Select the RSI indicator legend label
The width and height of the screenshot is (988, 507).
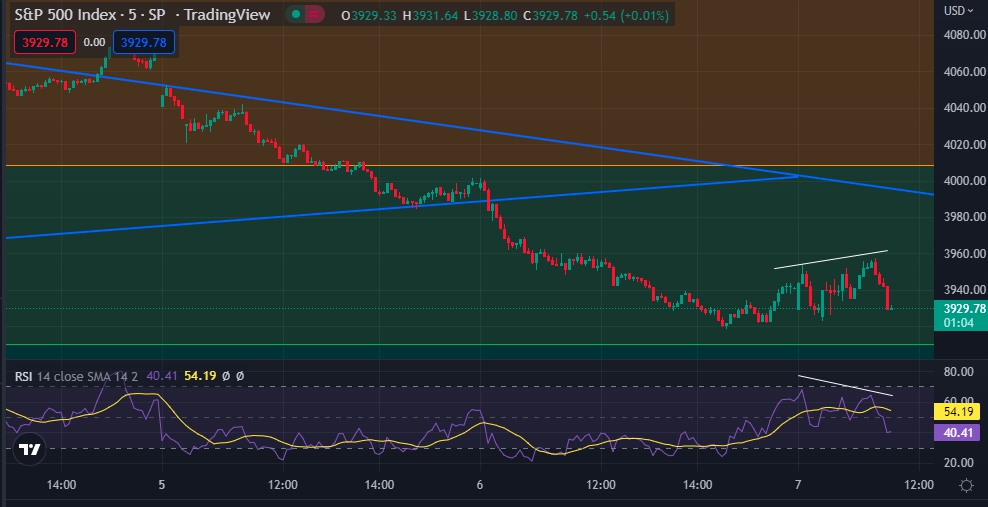pyautogui.click(x=24, y=376)
